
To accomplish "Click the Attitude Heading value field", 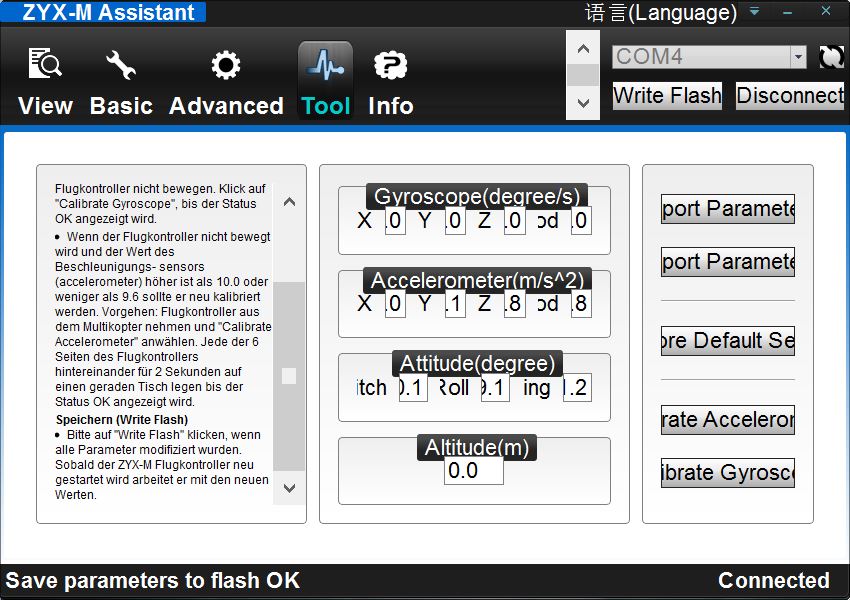I will point(577,388).
